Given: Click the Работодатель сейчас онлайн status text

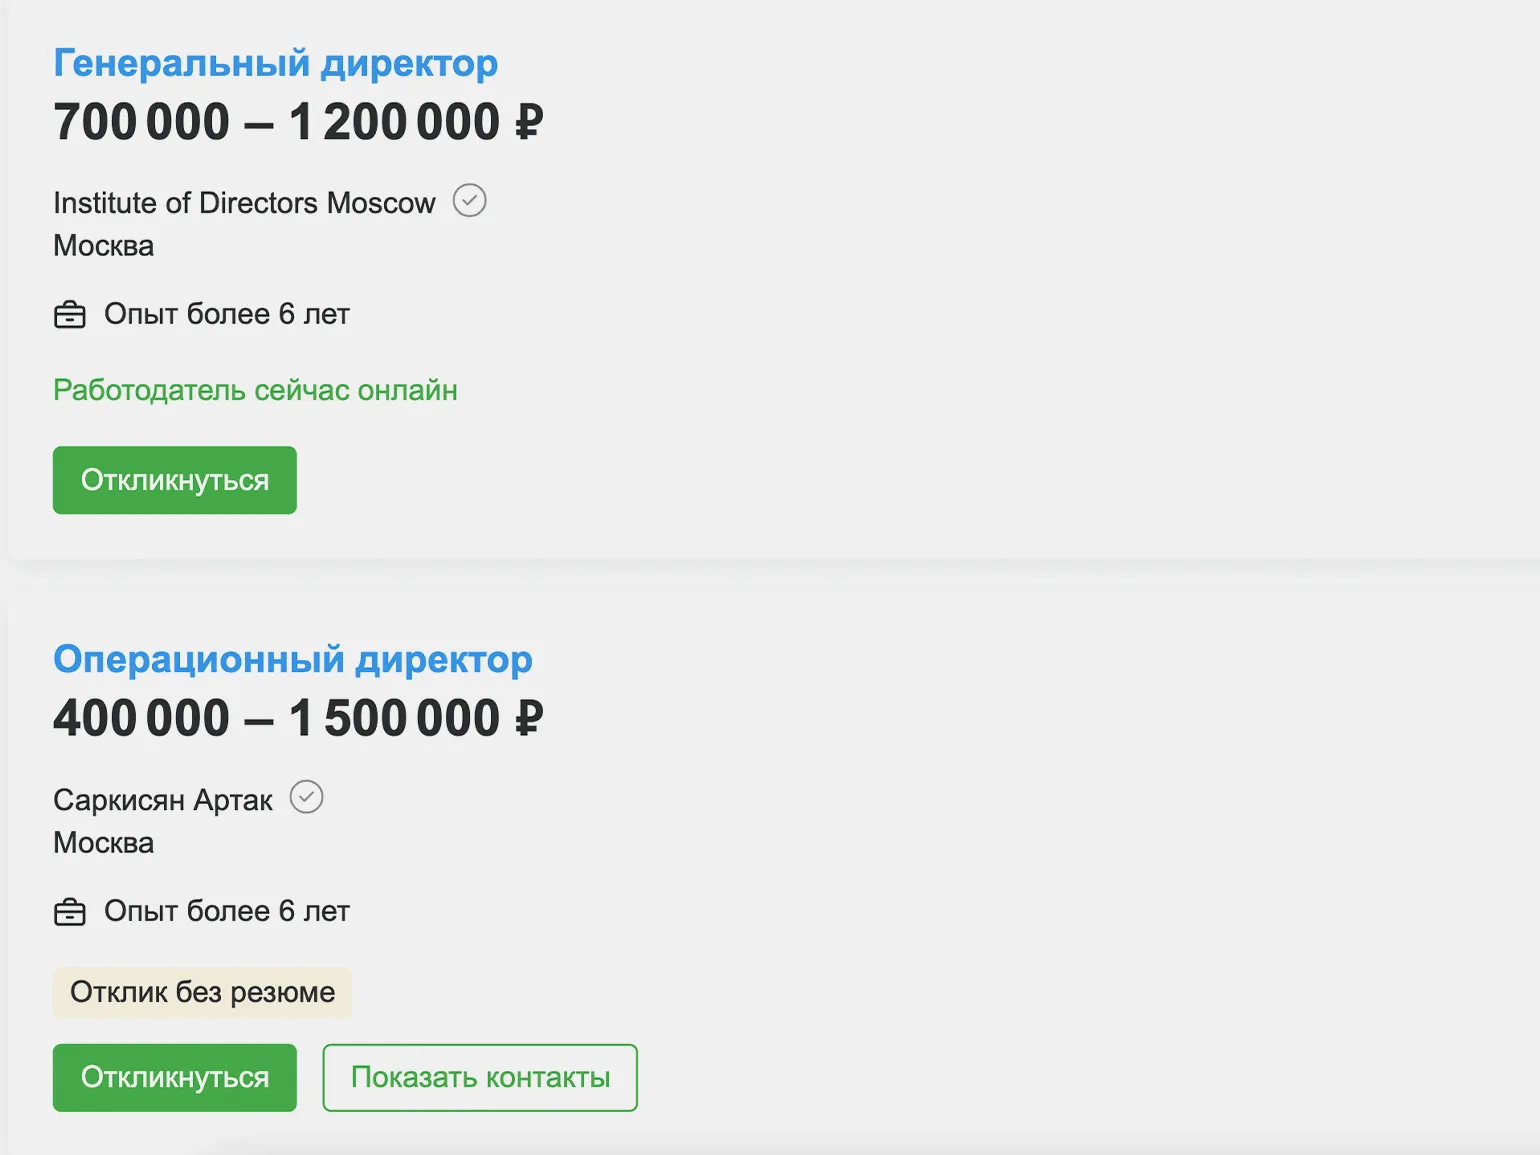Looking at the screenshot, I should [255, 390].
